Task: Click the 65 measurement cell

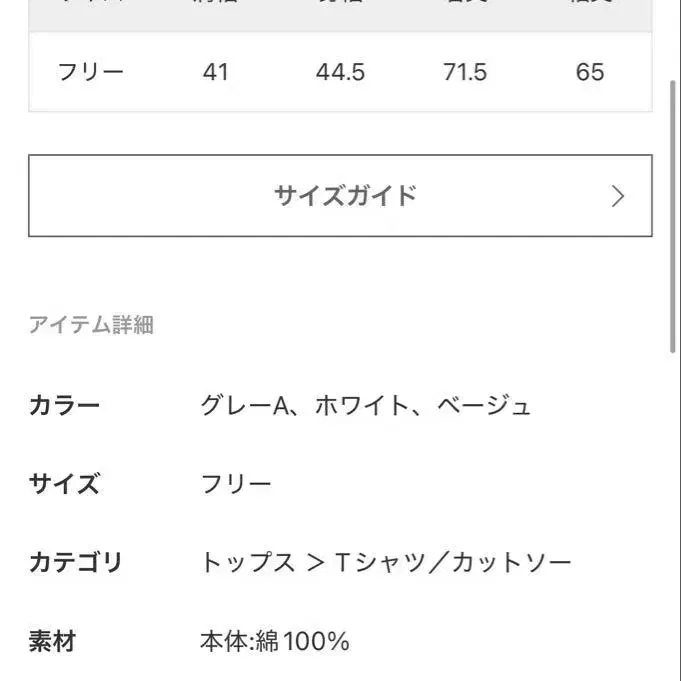Action: 590,72
